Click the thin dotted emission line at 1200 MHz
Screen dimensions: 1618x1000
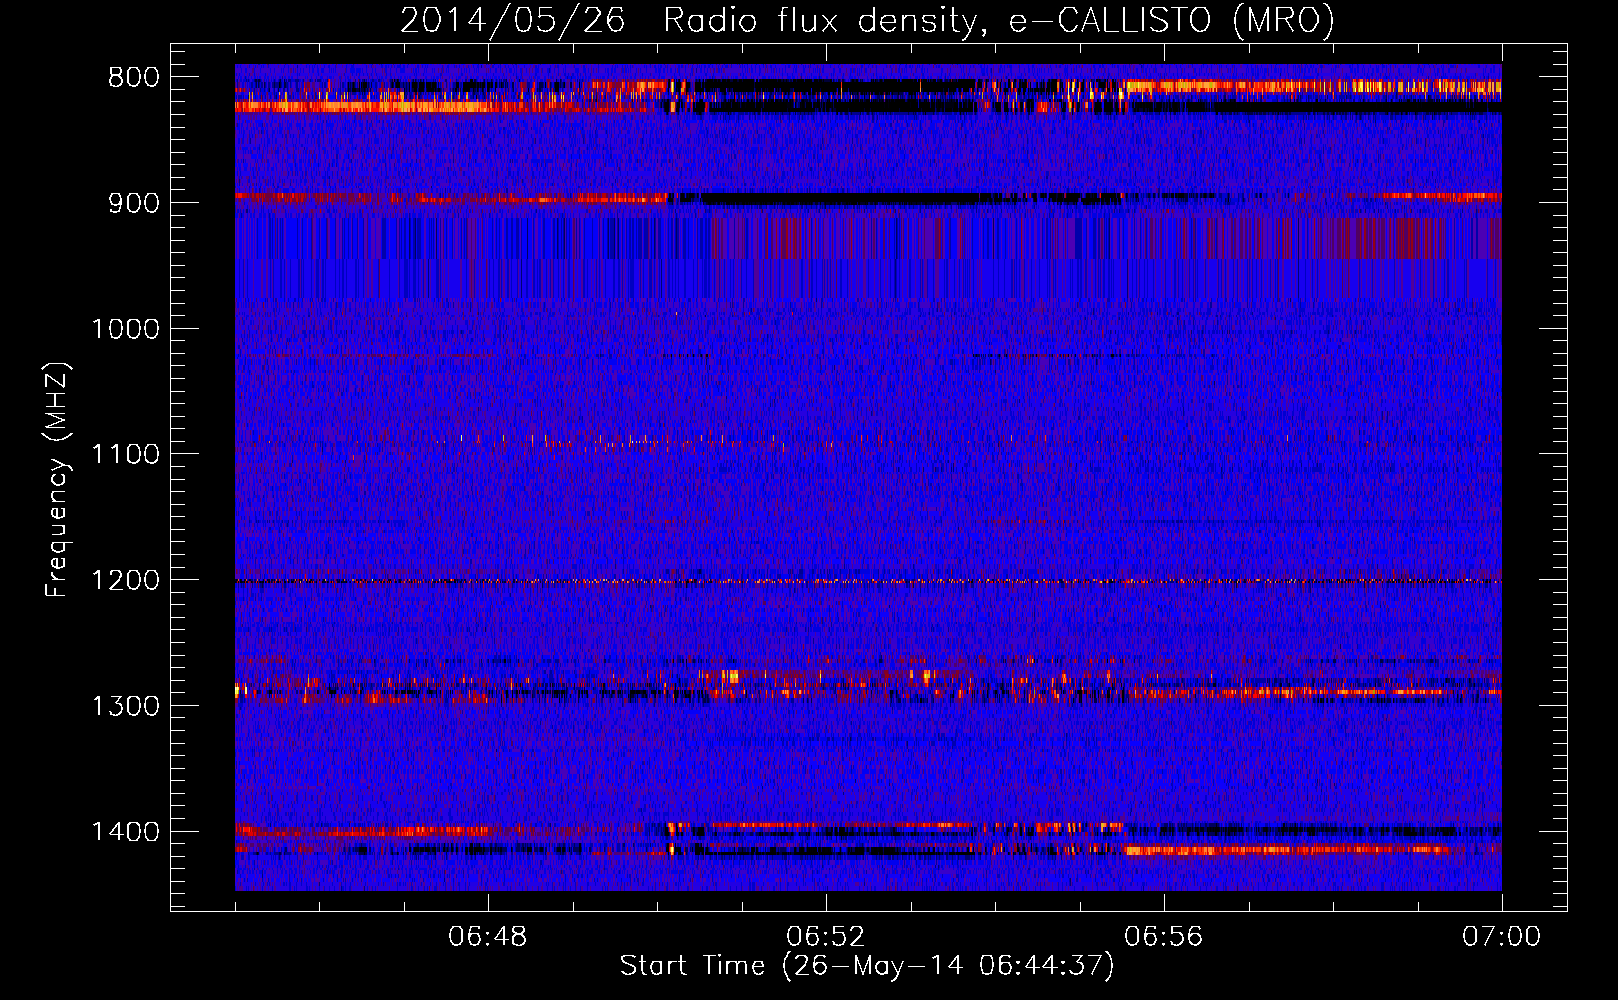tap(868, 581)
